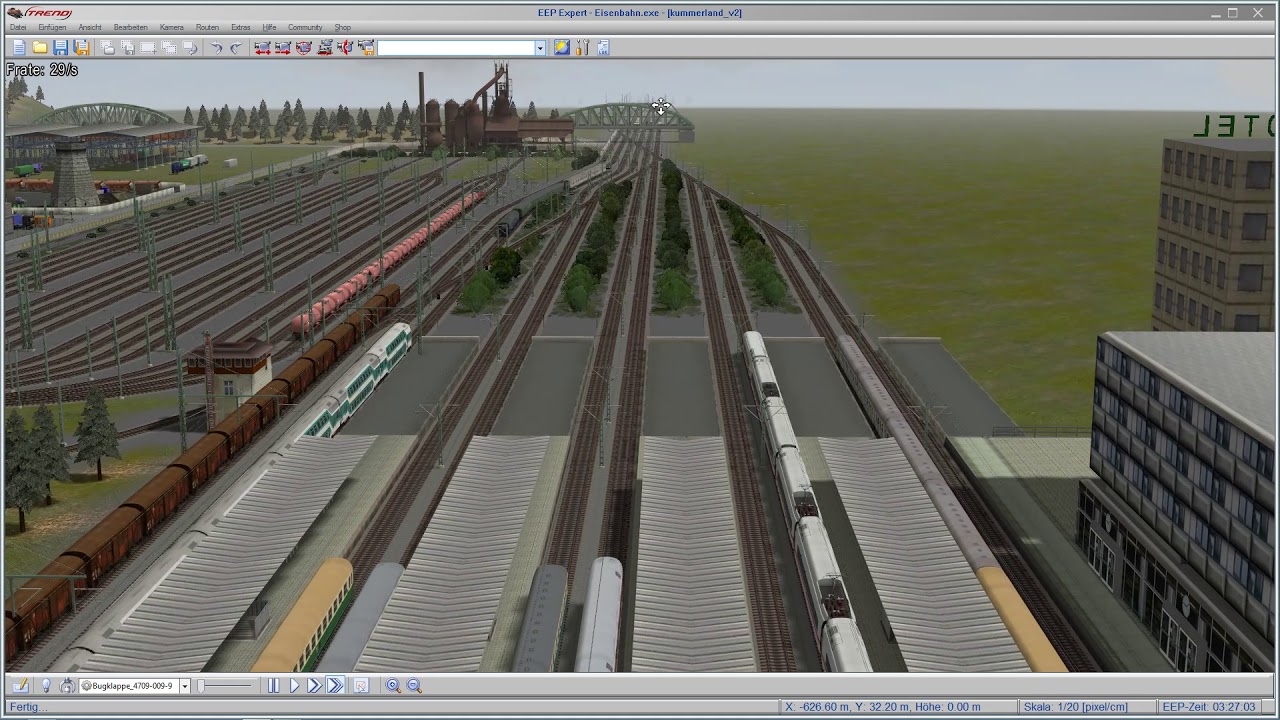Click the EEP-Zeit clock readout

[x=1208, y=707]
